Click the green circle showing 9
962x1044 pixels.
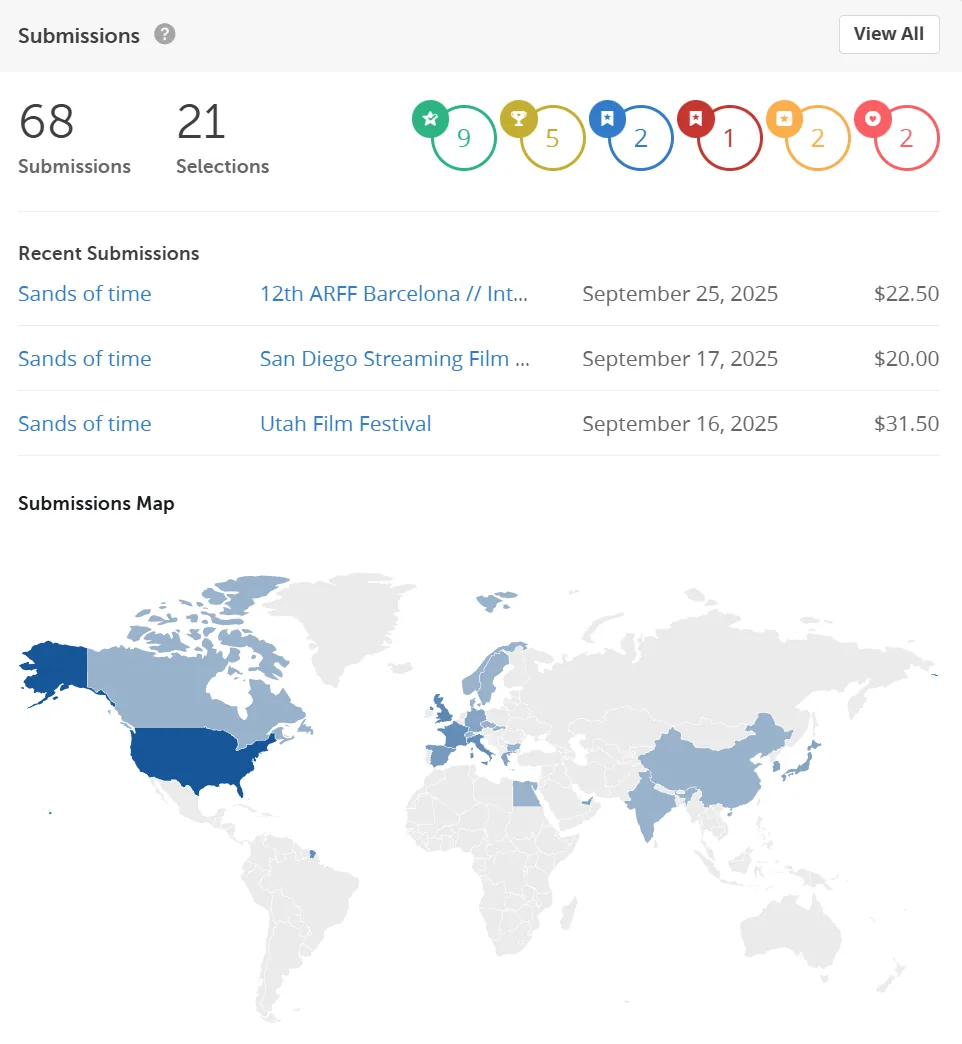pyautogui.click(x=464, y=138)
